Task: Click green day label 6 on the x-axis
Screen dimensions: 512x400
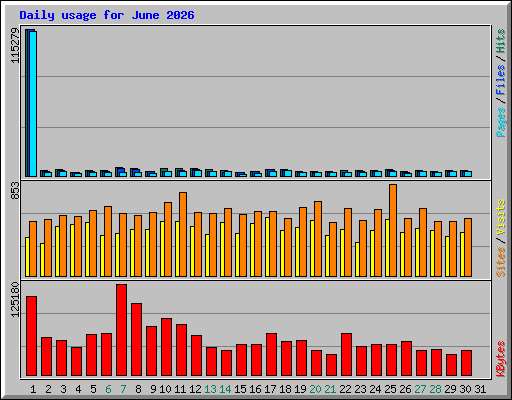Action: pos(108,389)
